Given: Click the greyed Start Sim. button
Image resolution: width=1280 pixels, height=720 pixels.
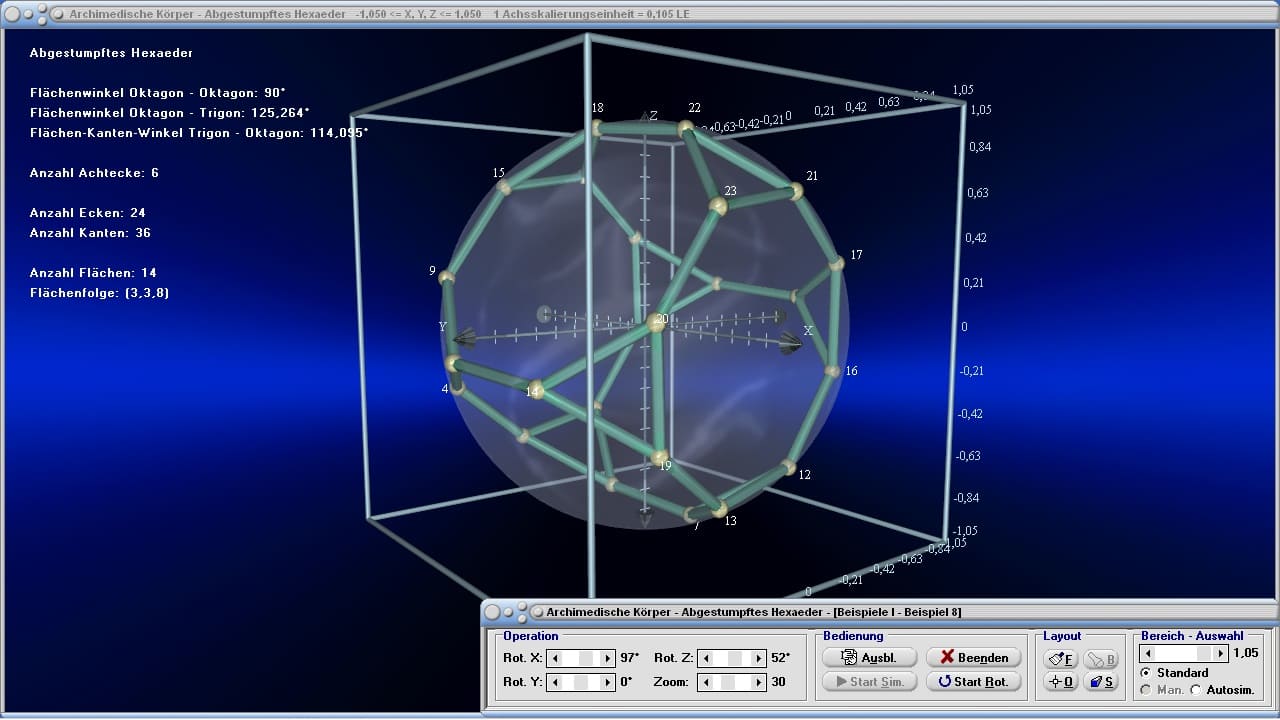Looking at the screenshot, I should pos(869,681).
